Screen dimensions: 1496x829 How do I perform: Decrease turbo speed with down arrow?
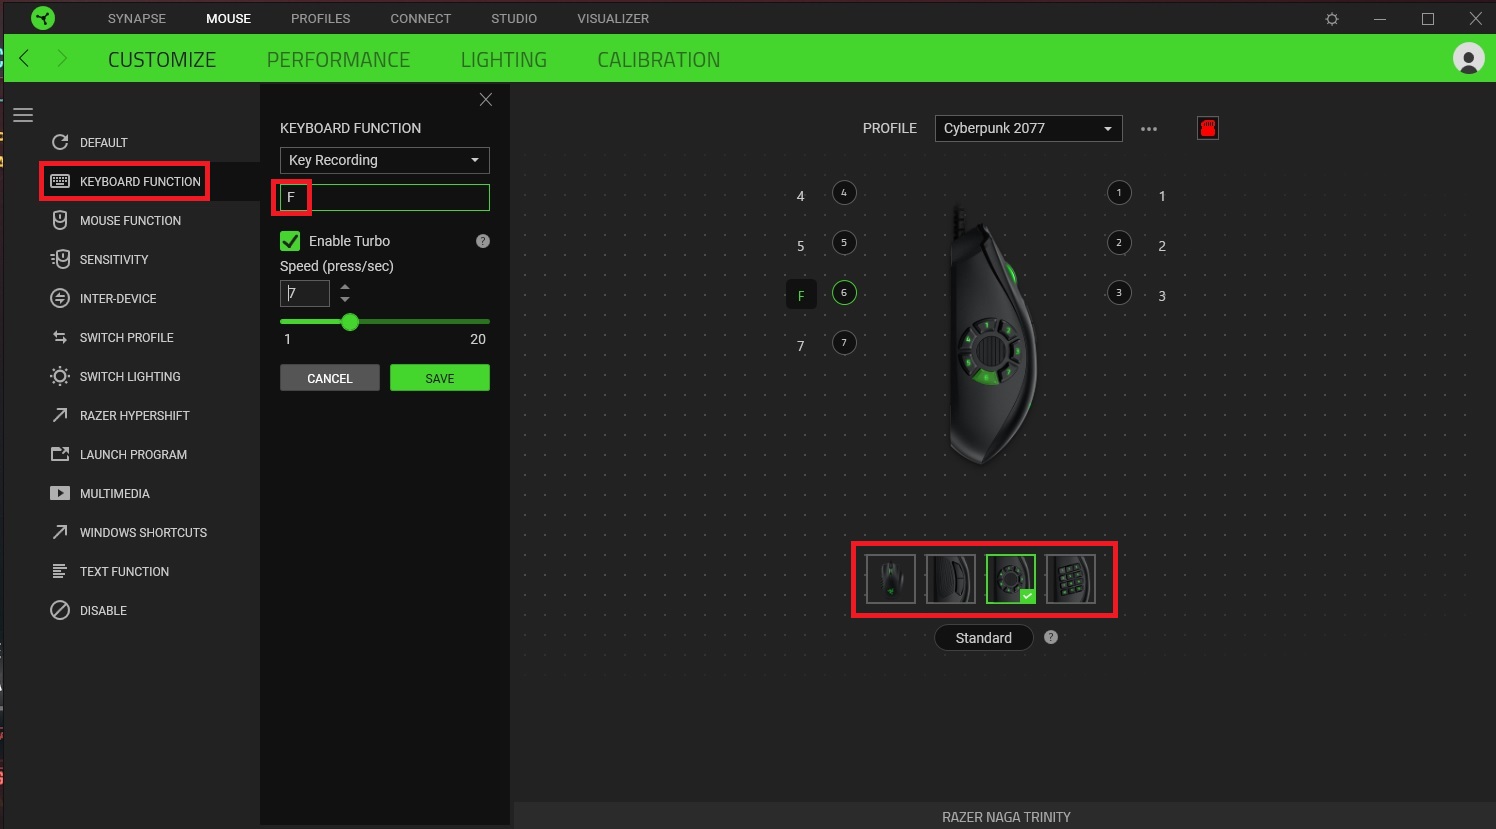[x=345, y=300]
